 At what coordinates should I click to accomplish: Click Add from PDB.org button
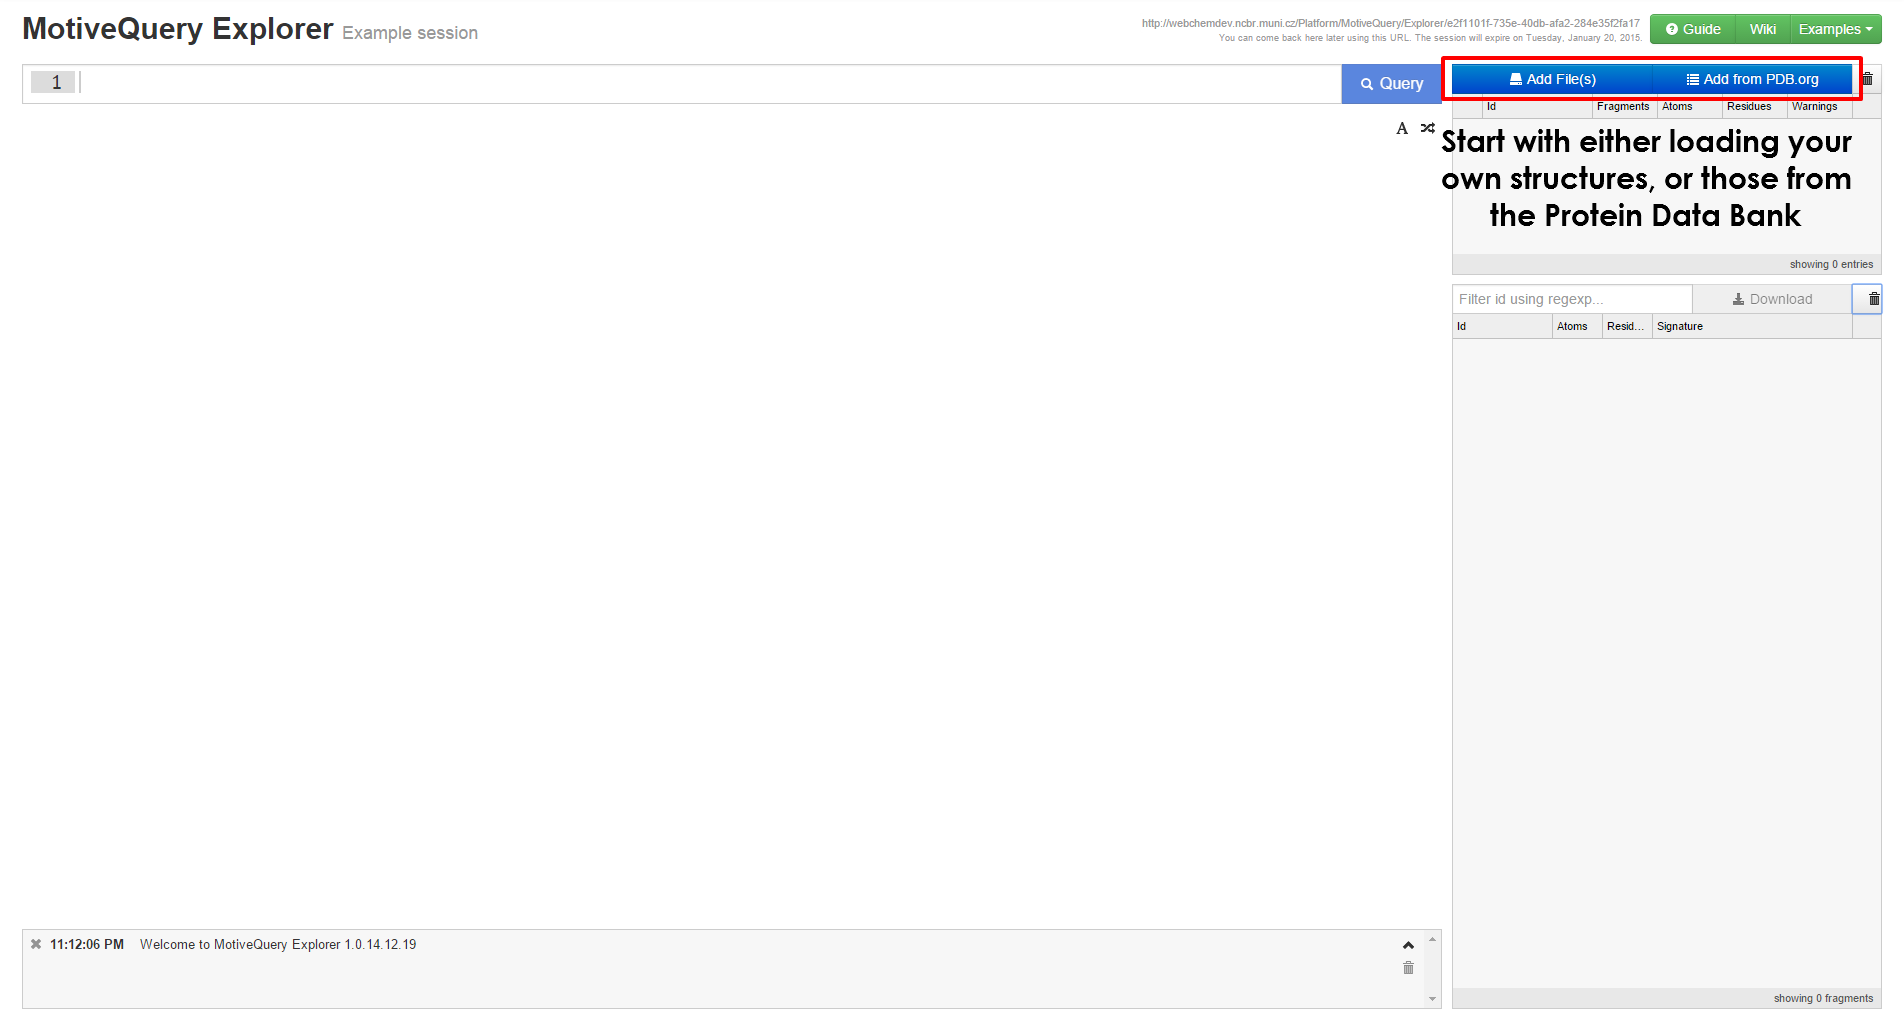coord(1752,79)
